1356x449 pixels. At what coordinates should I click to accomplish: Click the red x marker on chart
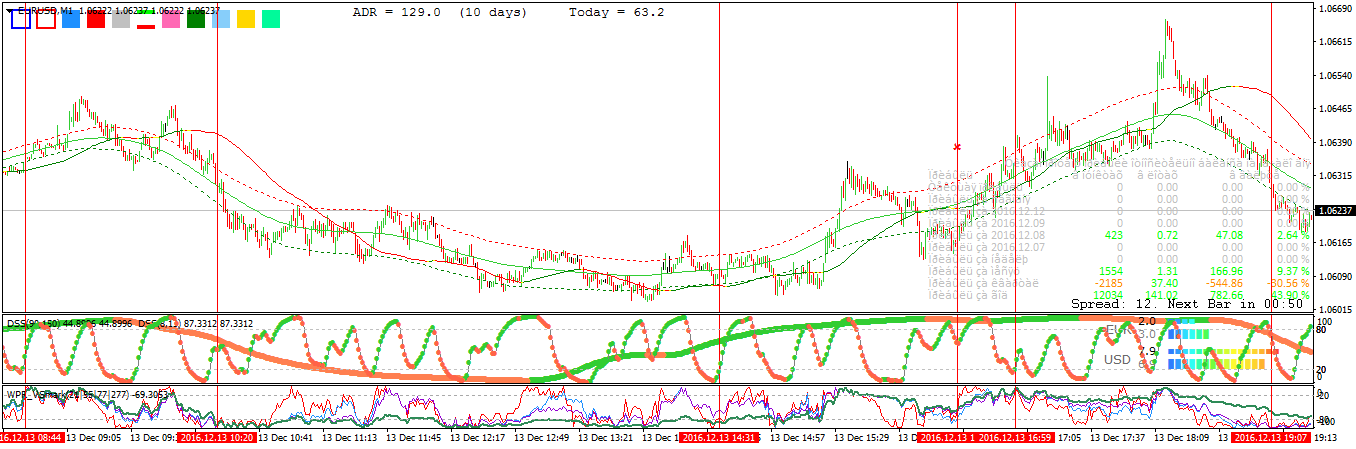957,147
